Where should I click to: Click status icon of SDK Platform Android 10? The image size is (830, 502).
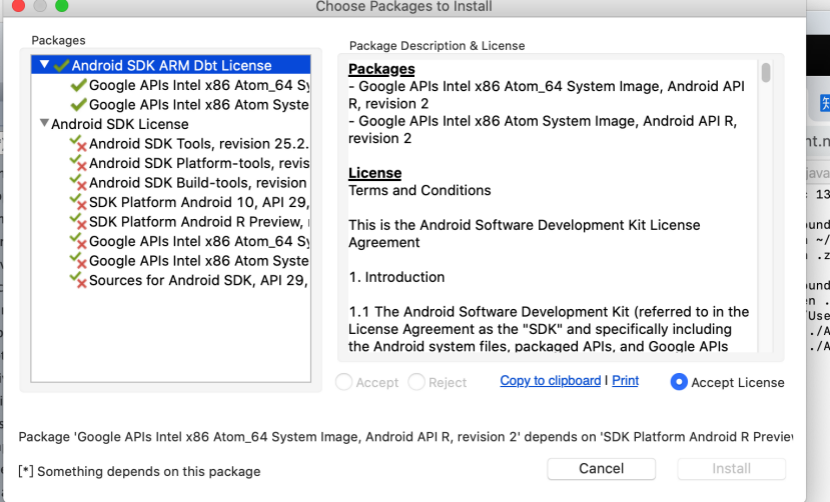(x=78, y=202)
